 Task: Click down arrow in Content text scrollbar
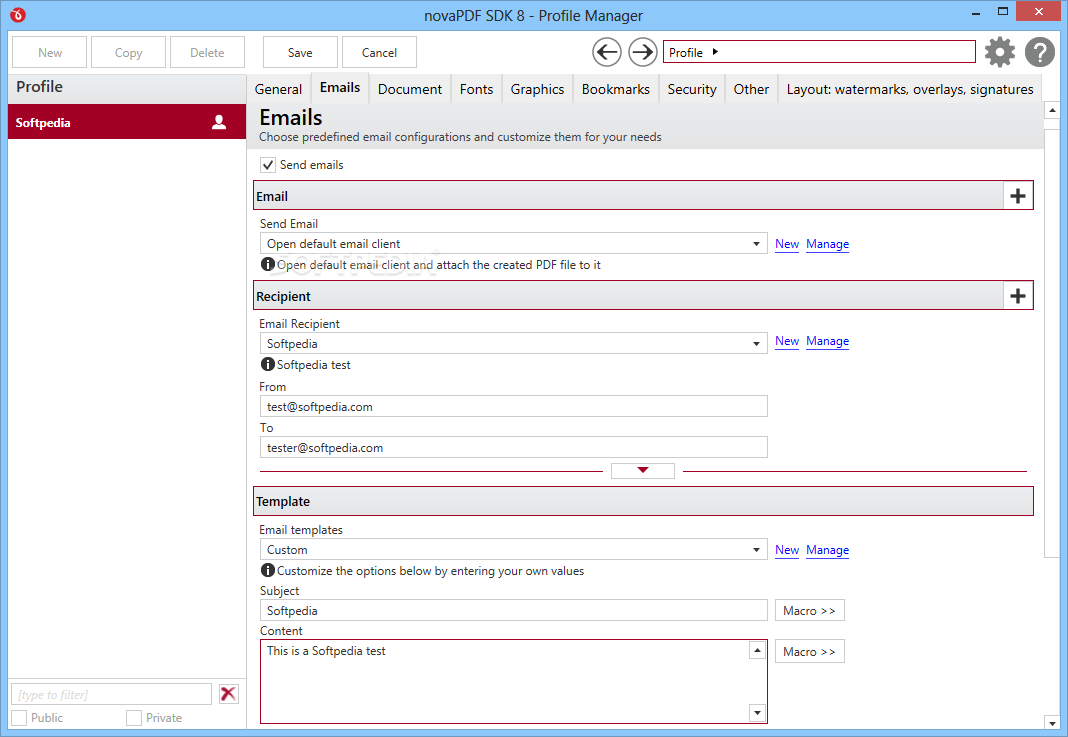(757, 713)
